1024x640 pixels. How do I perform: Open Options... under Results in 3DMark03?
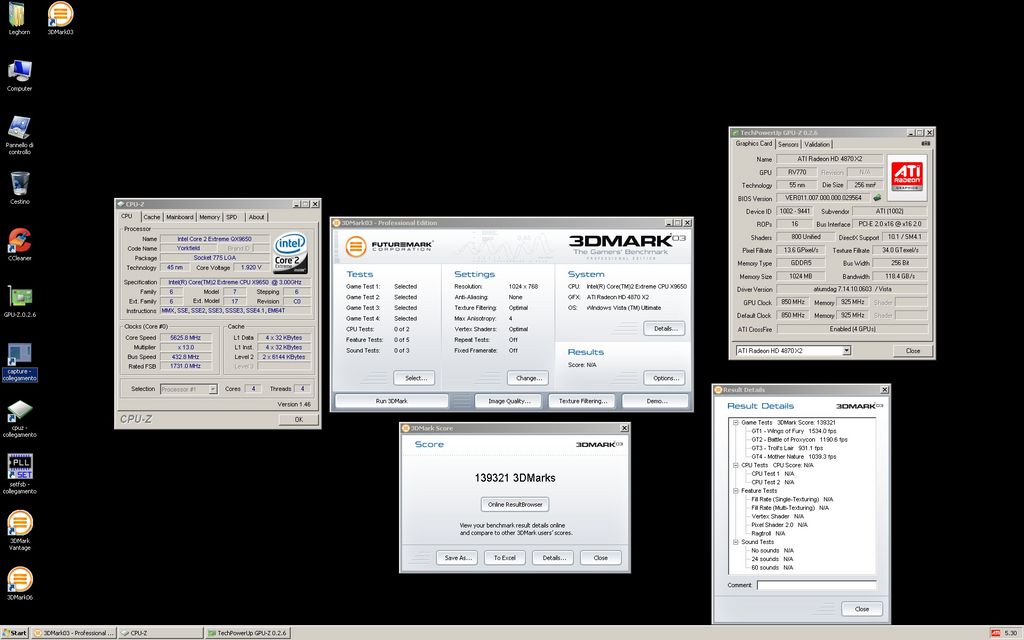665,378
